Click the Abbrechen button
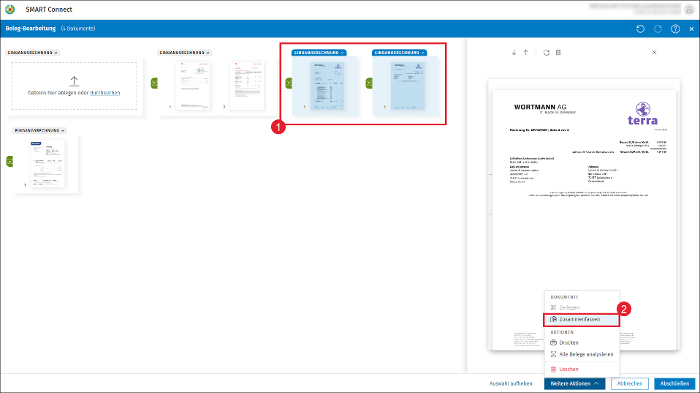700x393 pixels. point(629,384)
